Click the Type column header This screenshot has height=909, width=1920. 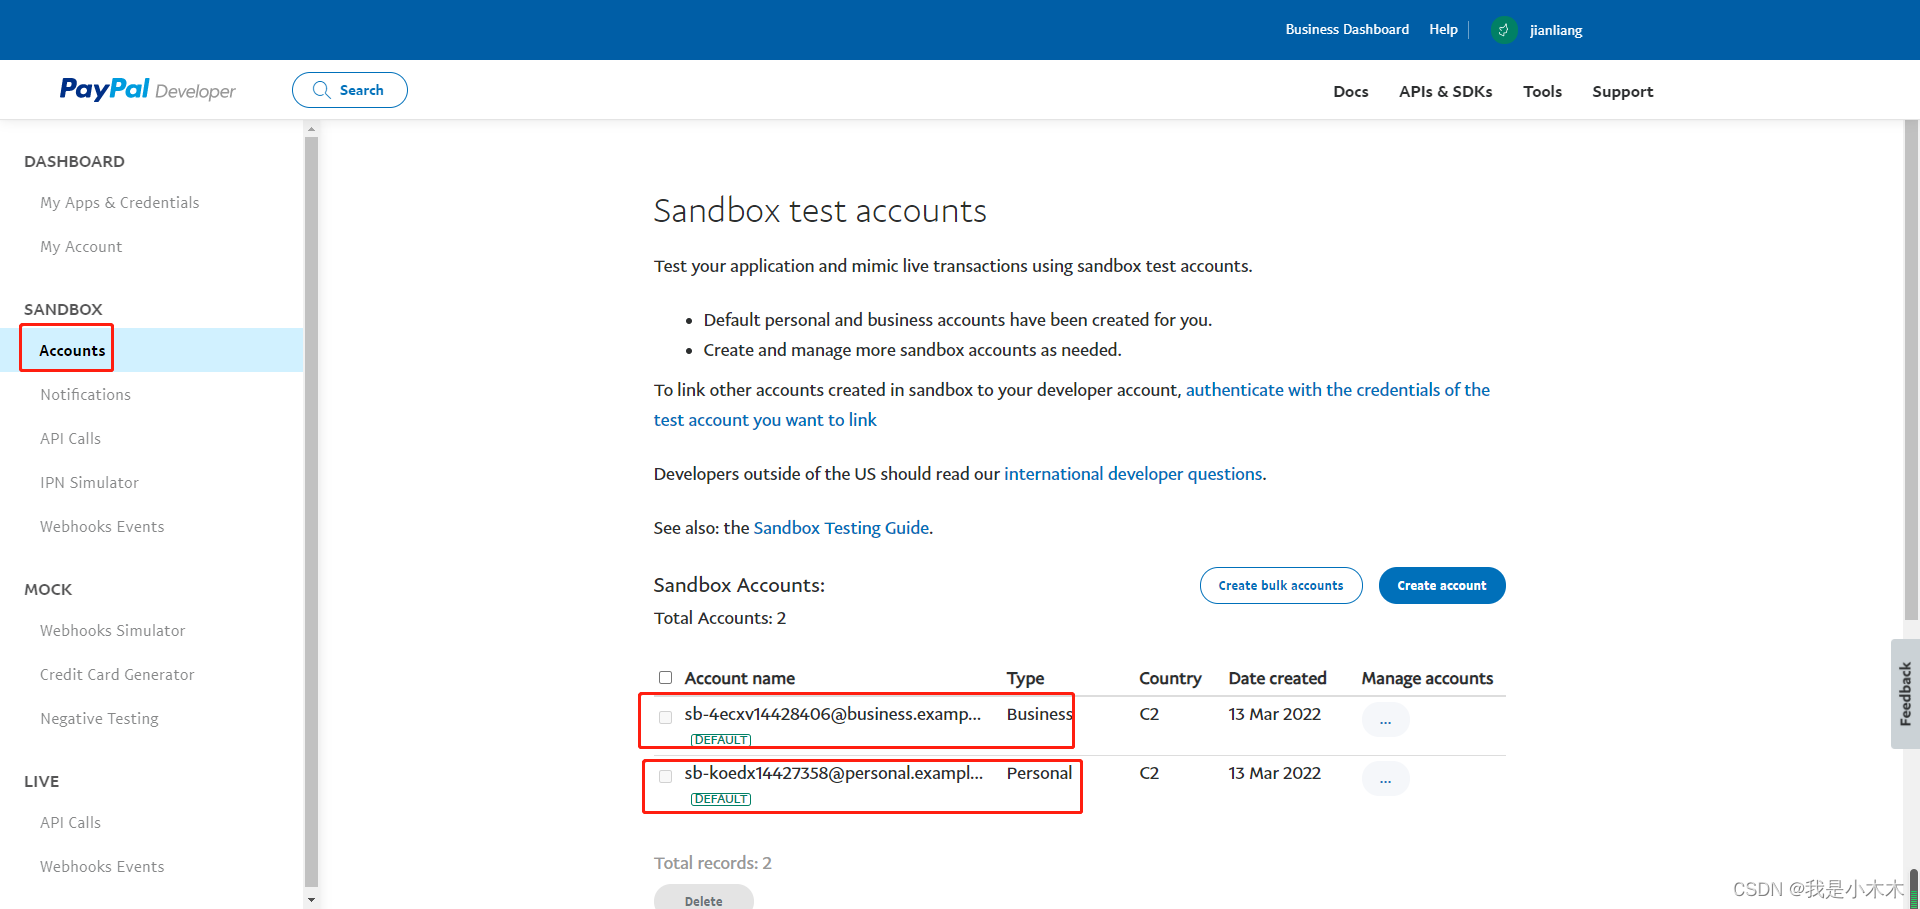[x=1025, y=678]
